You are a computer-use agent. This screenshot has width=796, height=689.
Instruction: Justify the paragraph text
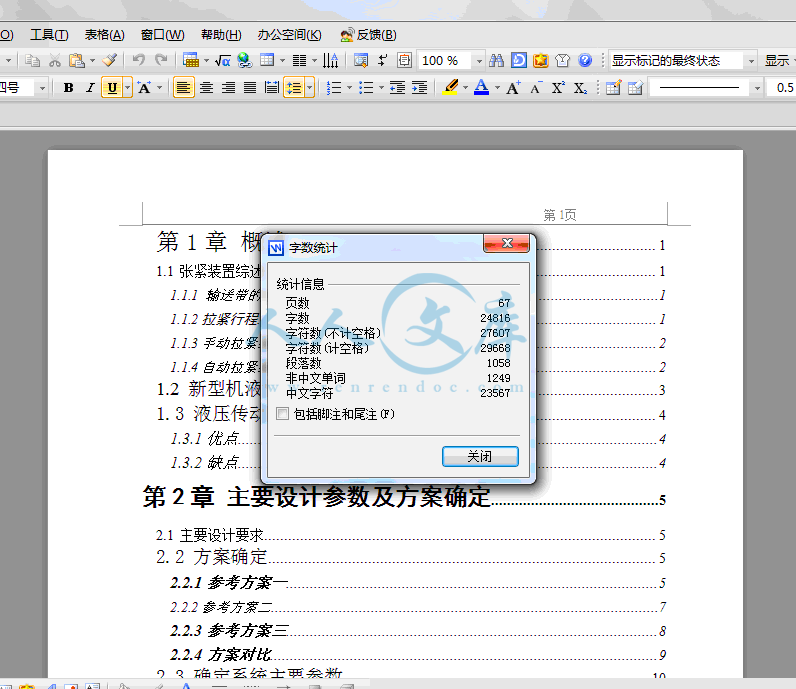pyautogui.click(x=250, y=88)
